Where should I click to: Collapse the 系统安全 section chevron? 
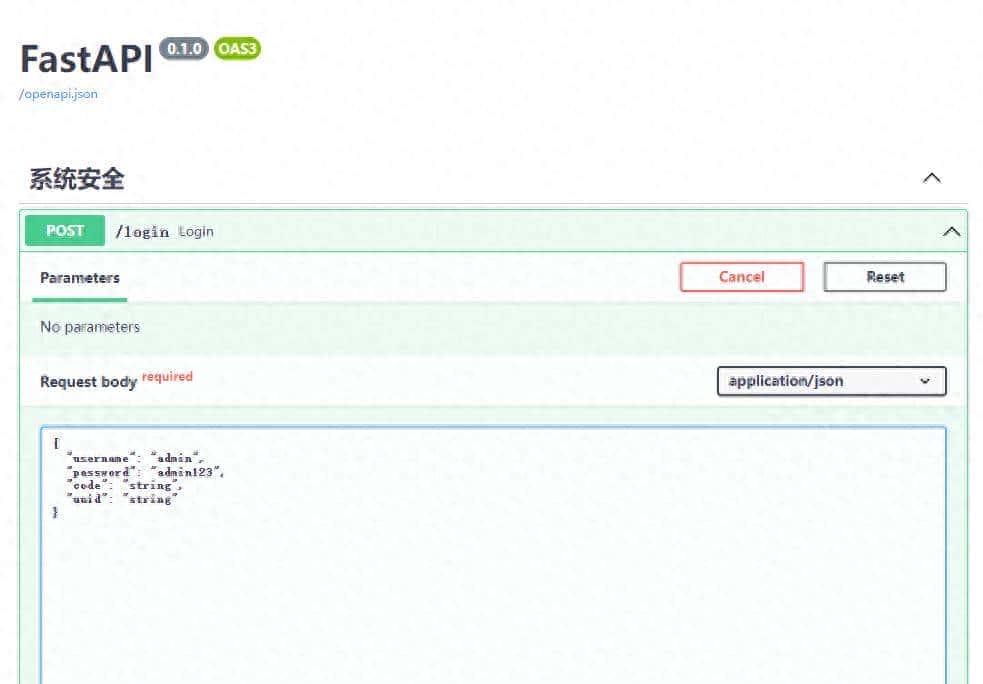932,178
